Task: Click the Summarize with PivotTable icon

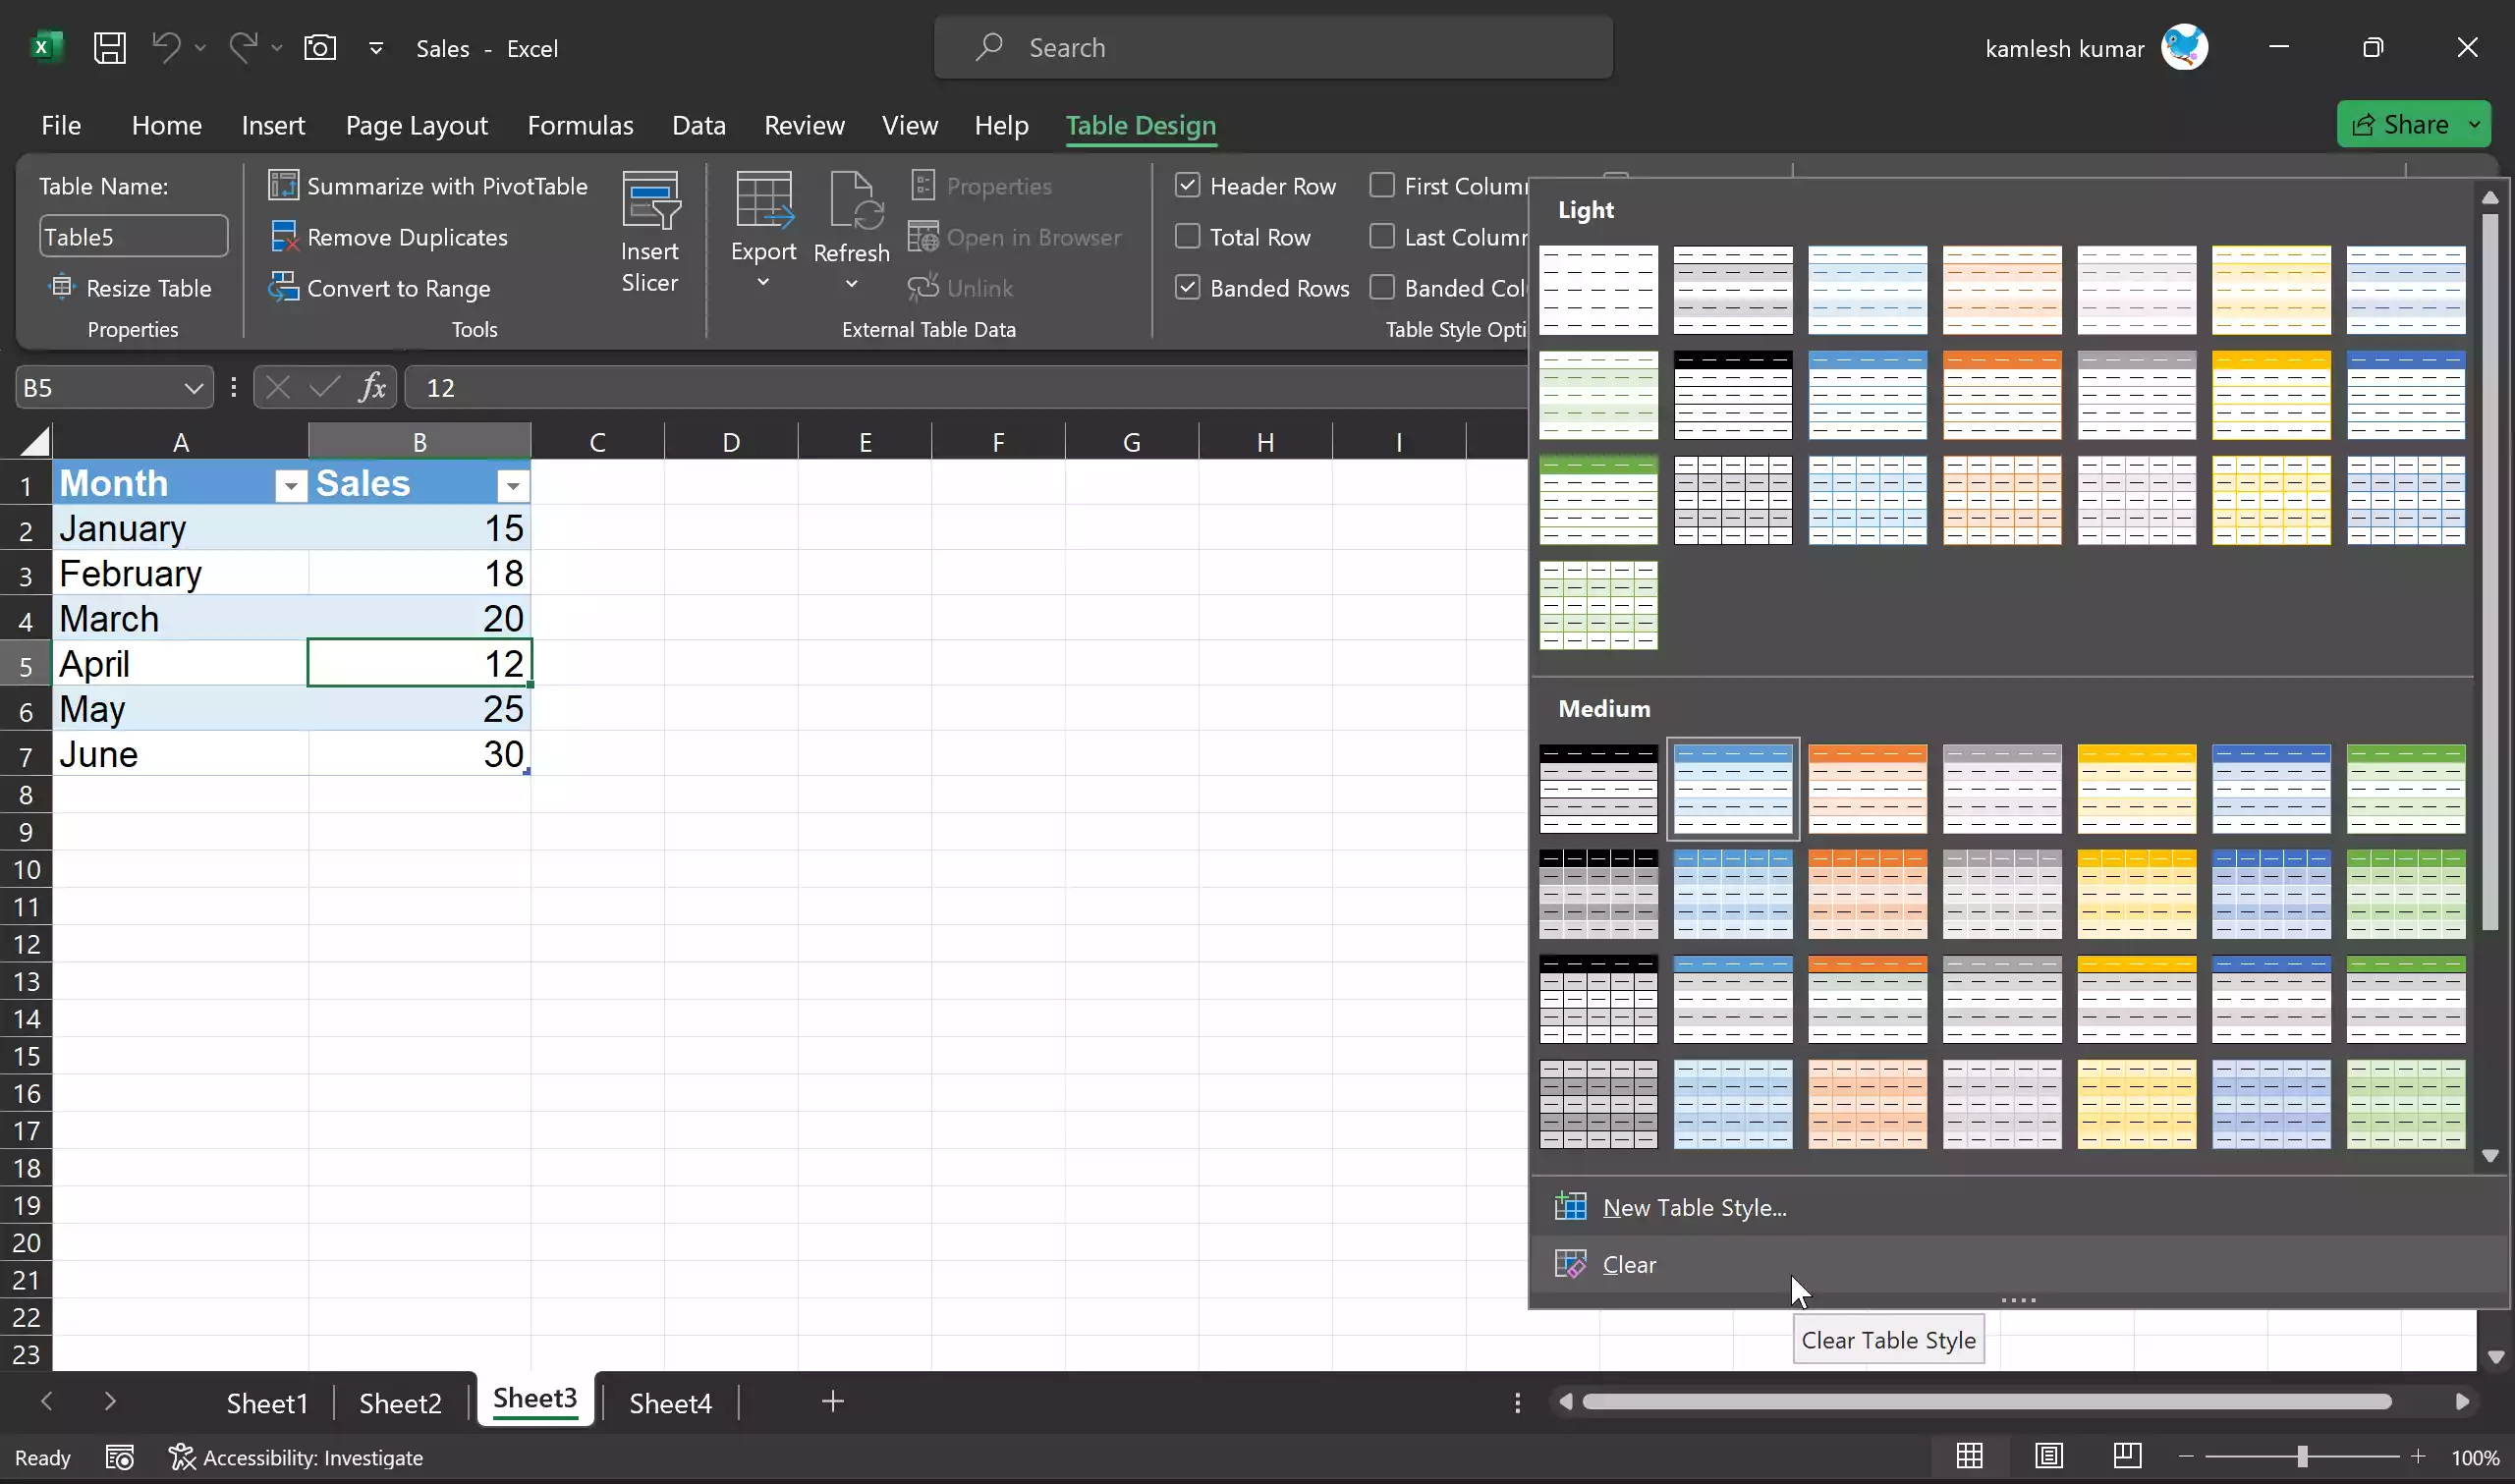Action: (281, 184)
